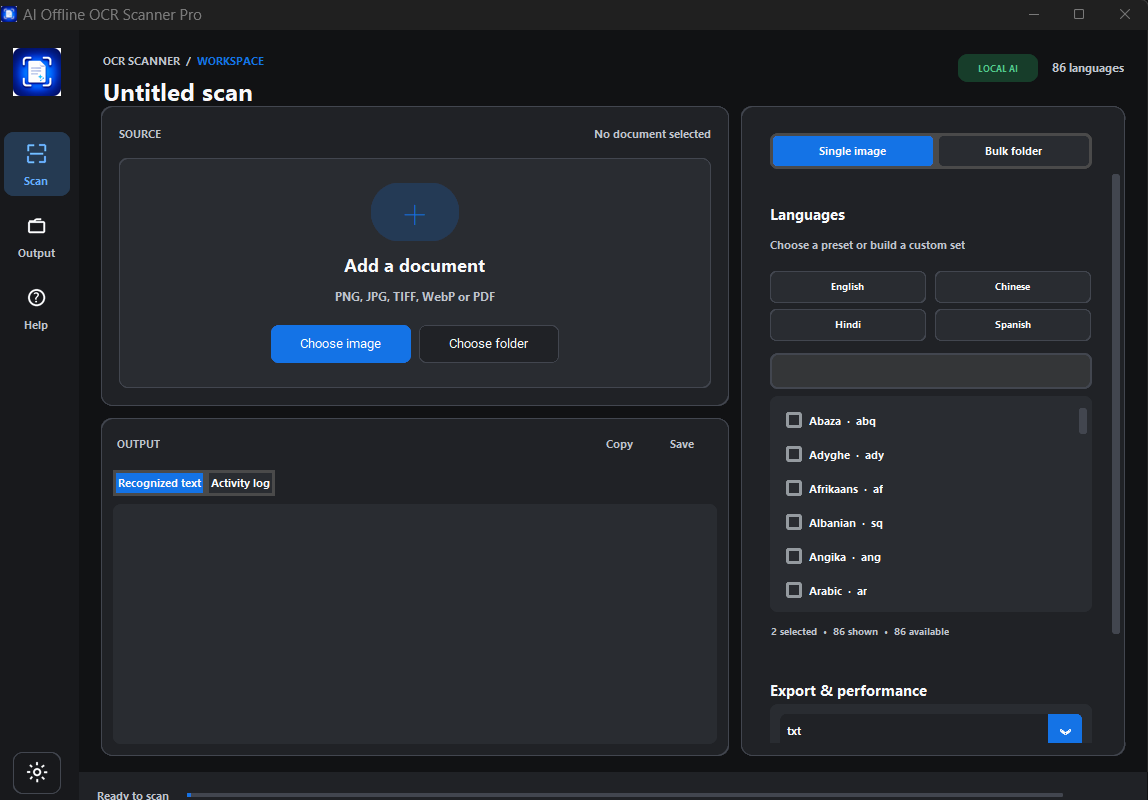Apply the Spanish language preset
The width and height of the screenshot is (1148, 800).
point(1013,325)
